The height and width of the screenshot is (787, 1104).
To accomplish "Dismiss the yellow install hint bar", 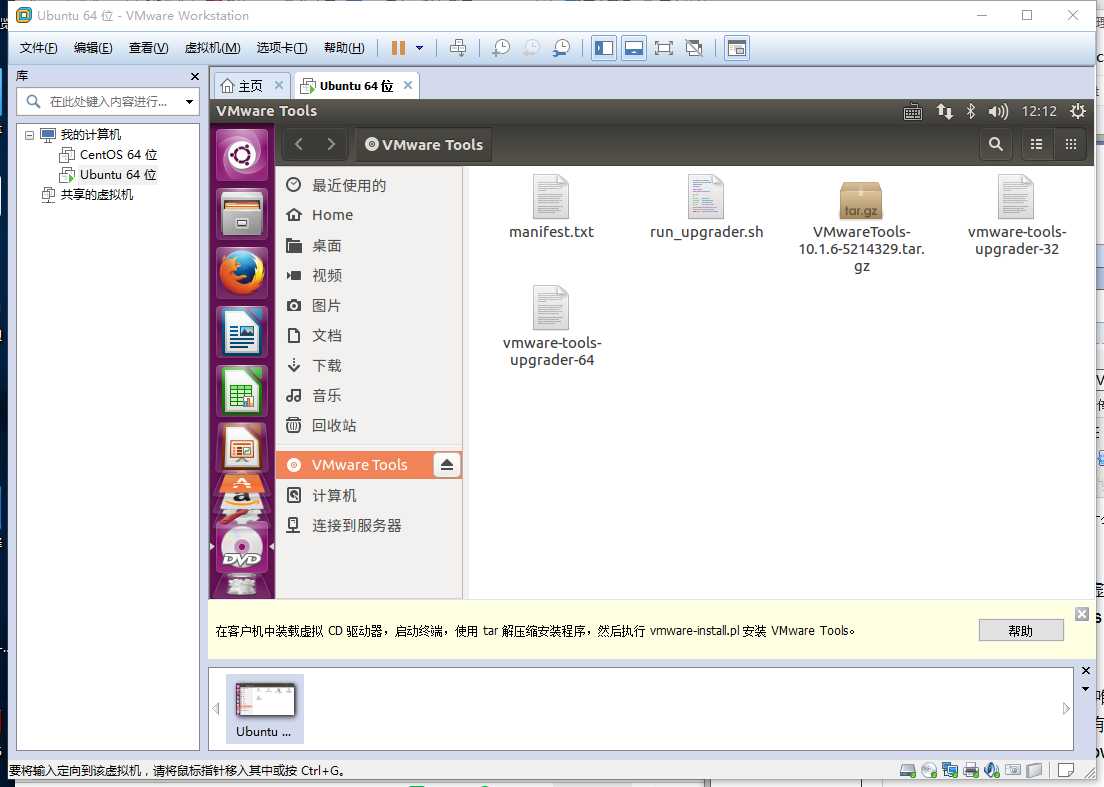I will pos(1082,614).
